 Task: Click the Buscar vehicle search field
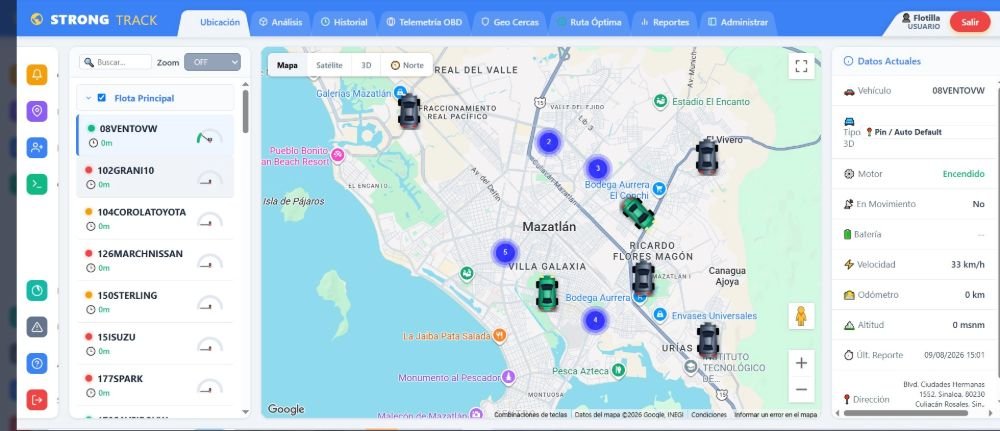pos(116,62)
